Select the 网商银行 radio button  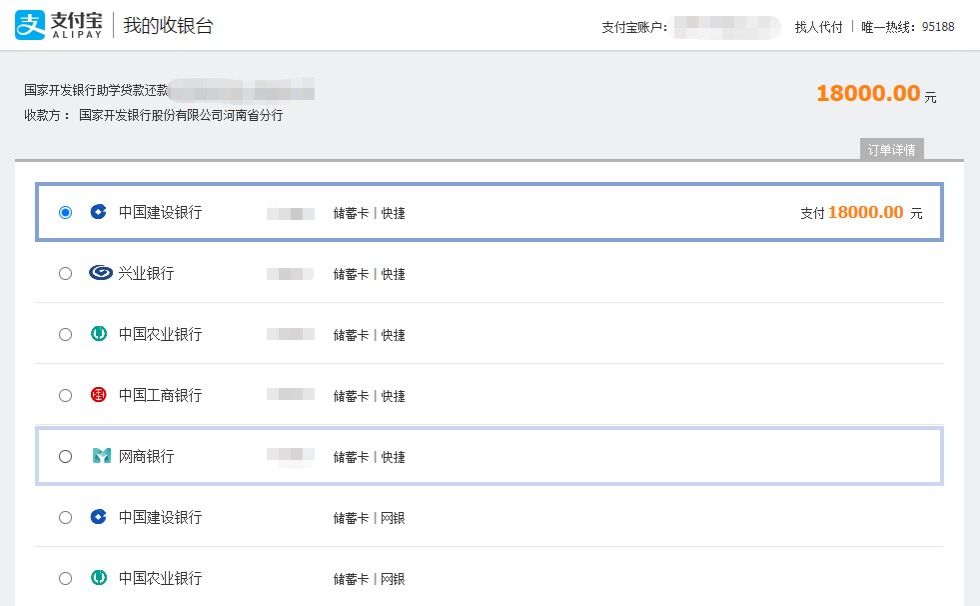[65, 457]
